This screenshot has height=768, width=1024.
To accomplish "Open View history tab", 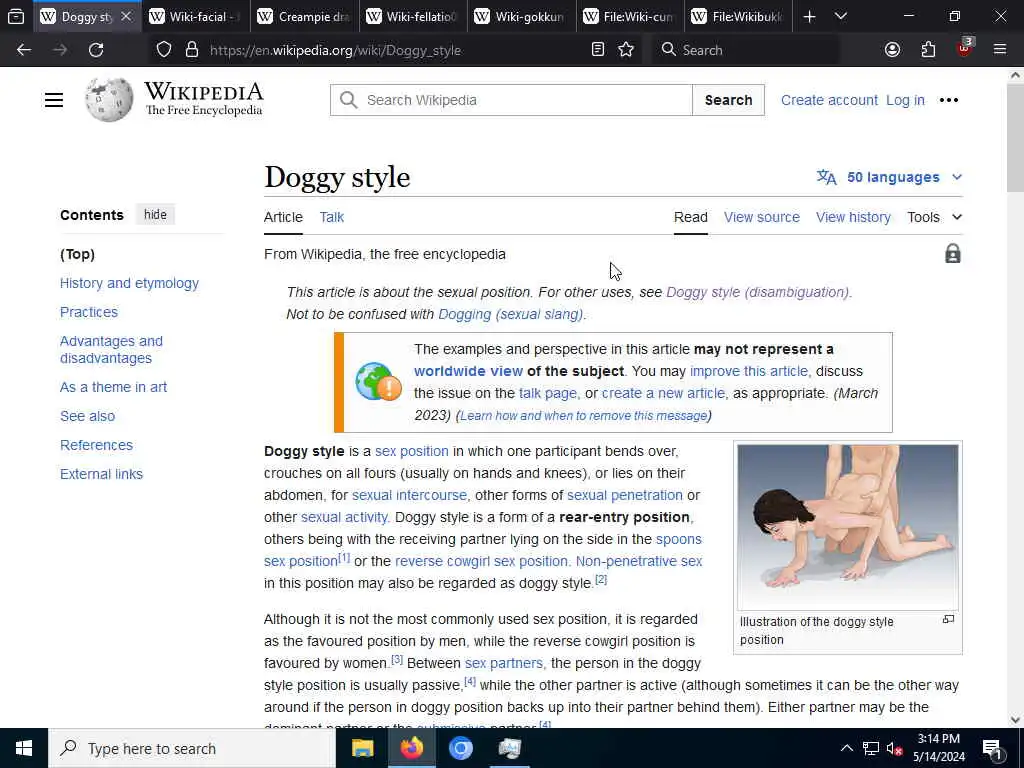I will coord(853,217).
